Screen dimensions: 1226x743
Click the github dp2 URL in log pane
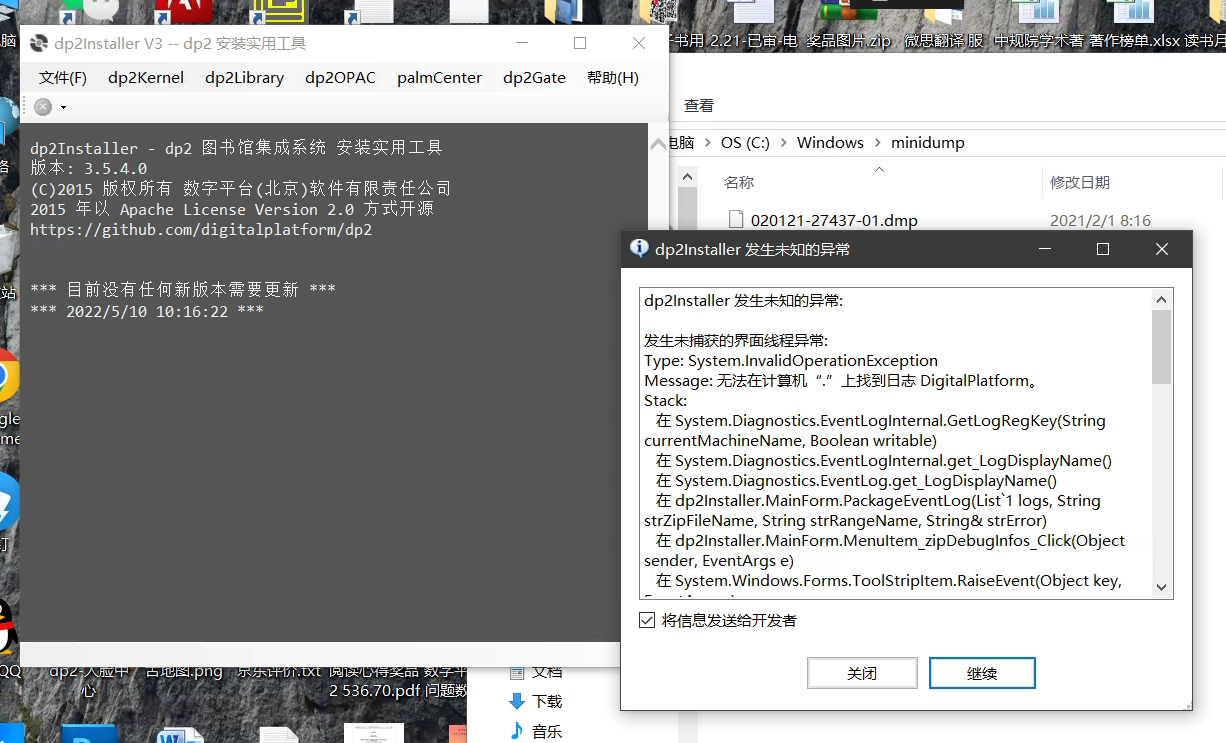[201, 229]
